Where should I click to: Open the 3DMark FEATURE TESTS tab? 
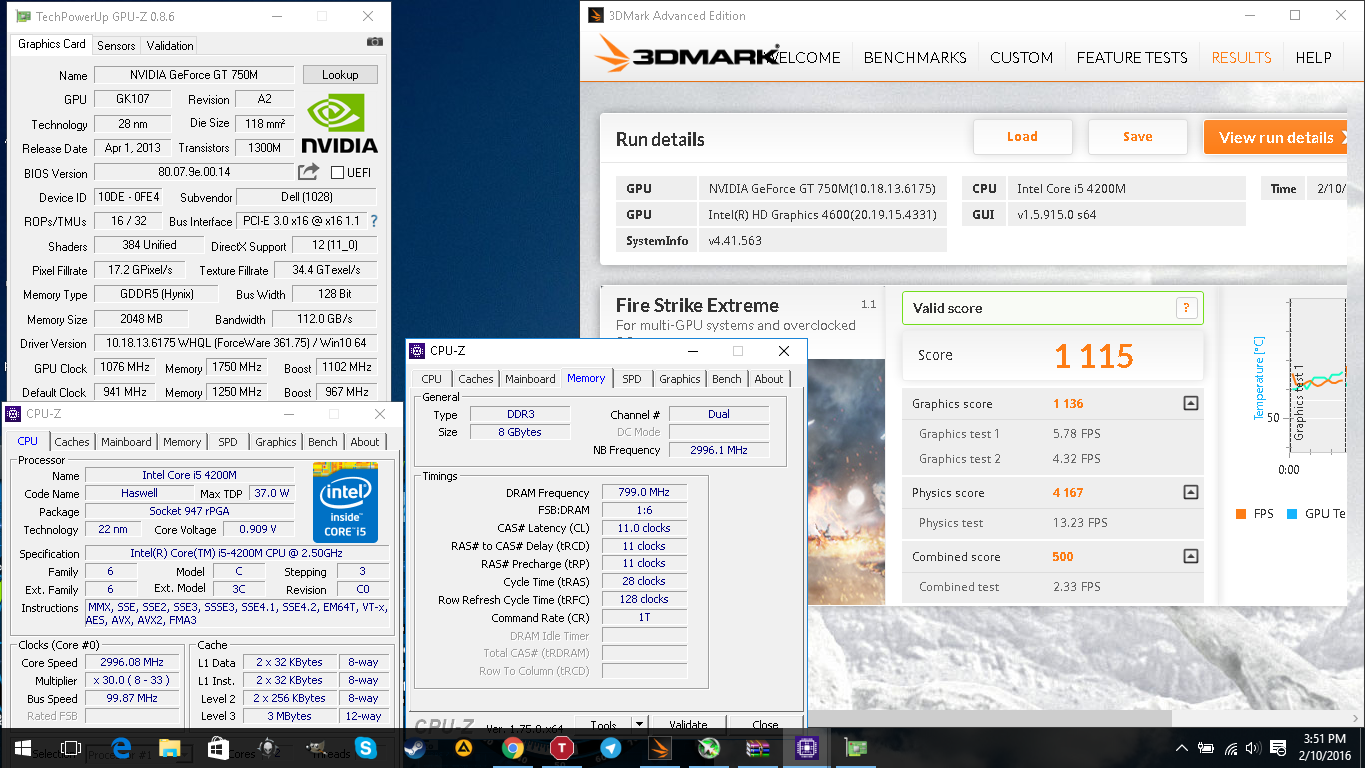tap(1132, 57)
